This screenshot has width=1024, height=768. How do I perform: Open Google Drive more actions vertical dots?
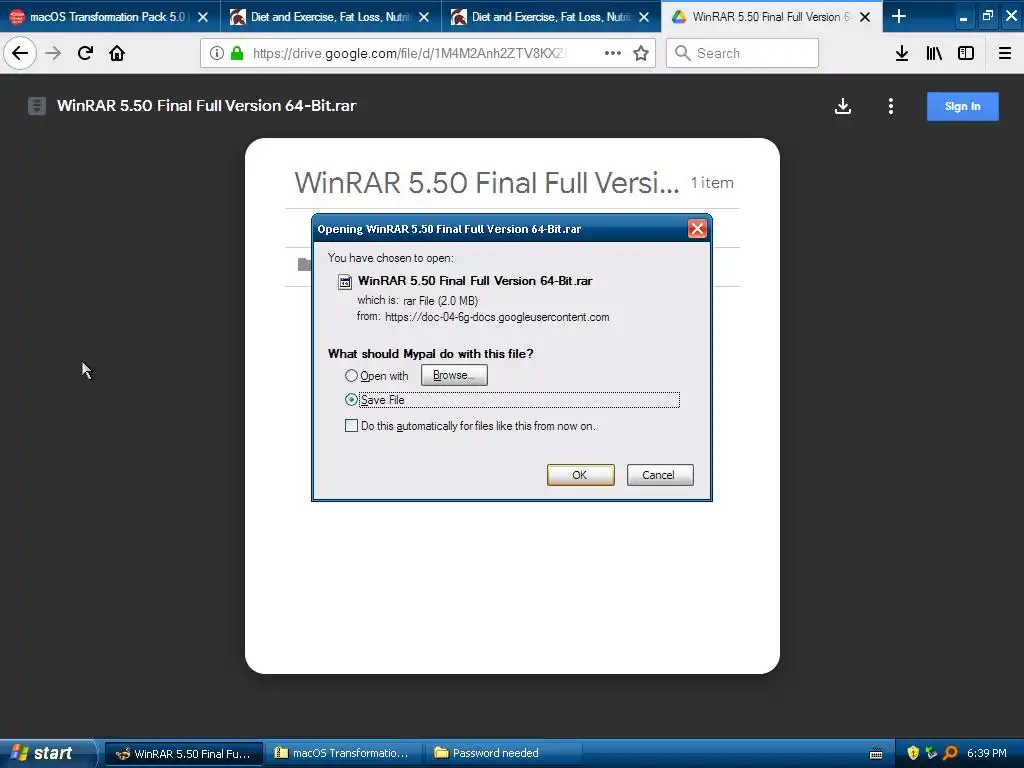[x=891, y=106]
